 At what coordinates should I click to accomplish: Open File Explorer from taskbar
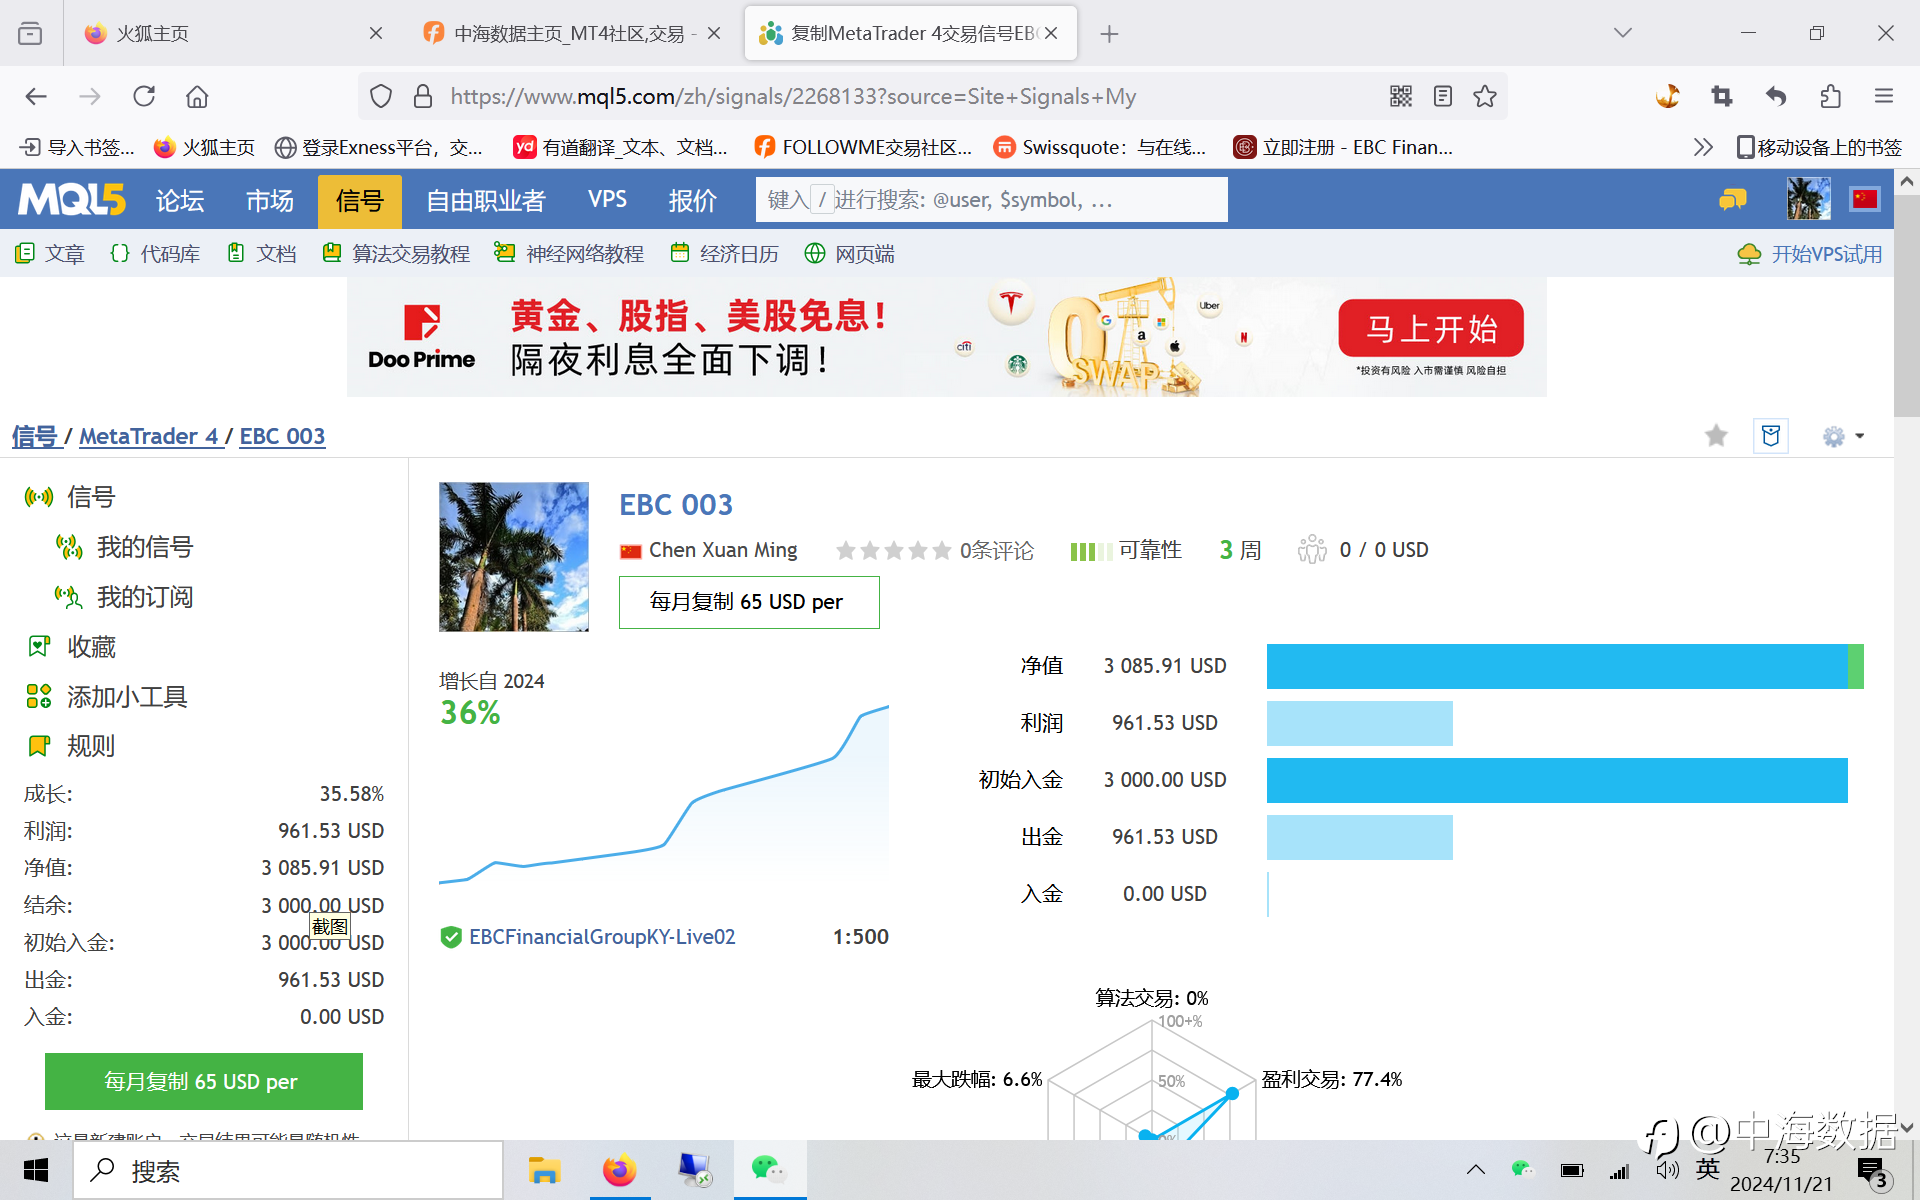pos(544,1170)
